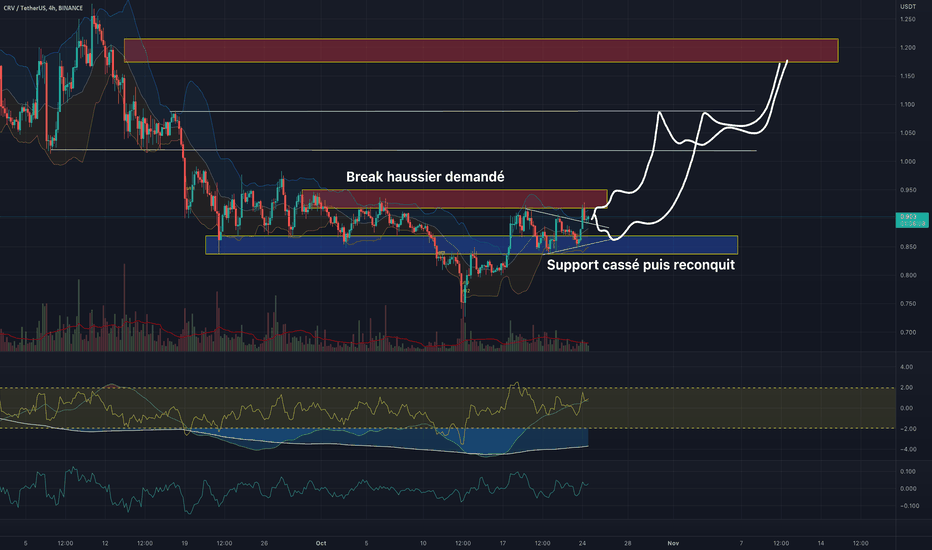
Task: Click the 4.00 oscillator scale value
Action: (906, 367)
